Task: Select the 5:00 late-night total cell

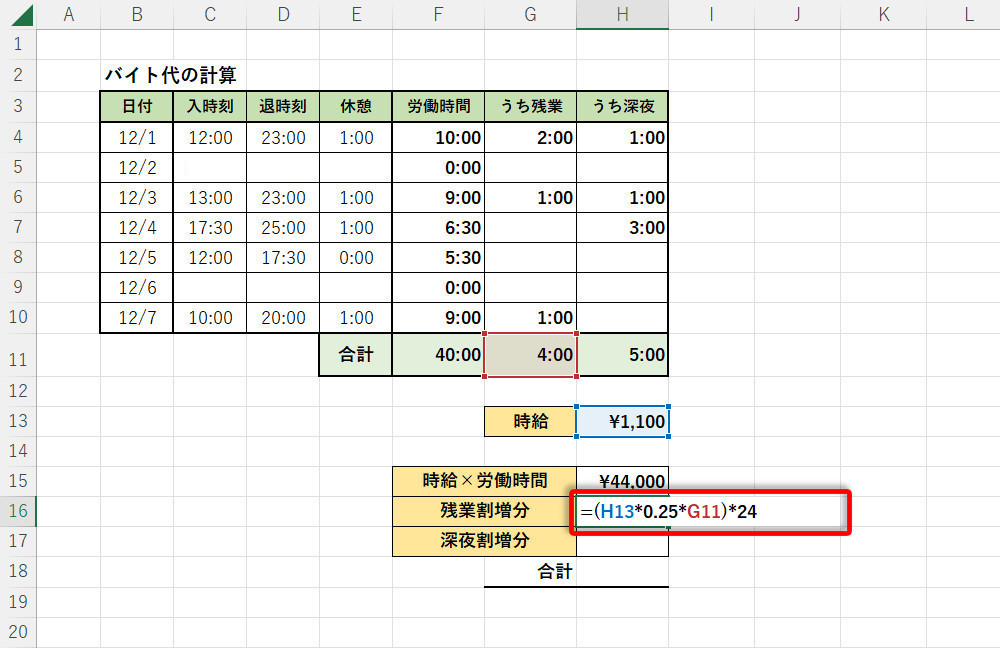Action: [622, 355]
